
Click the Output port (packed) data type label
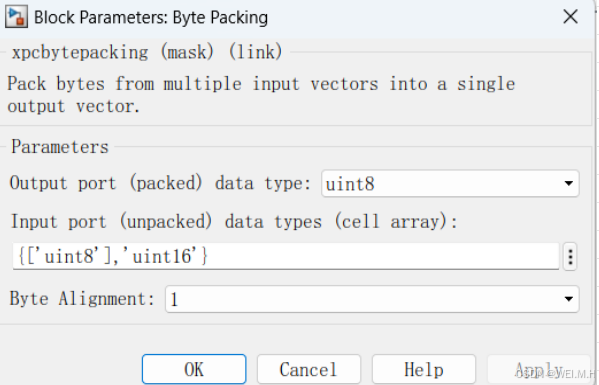(x=160, y=183)
